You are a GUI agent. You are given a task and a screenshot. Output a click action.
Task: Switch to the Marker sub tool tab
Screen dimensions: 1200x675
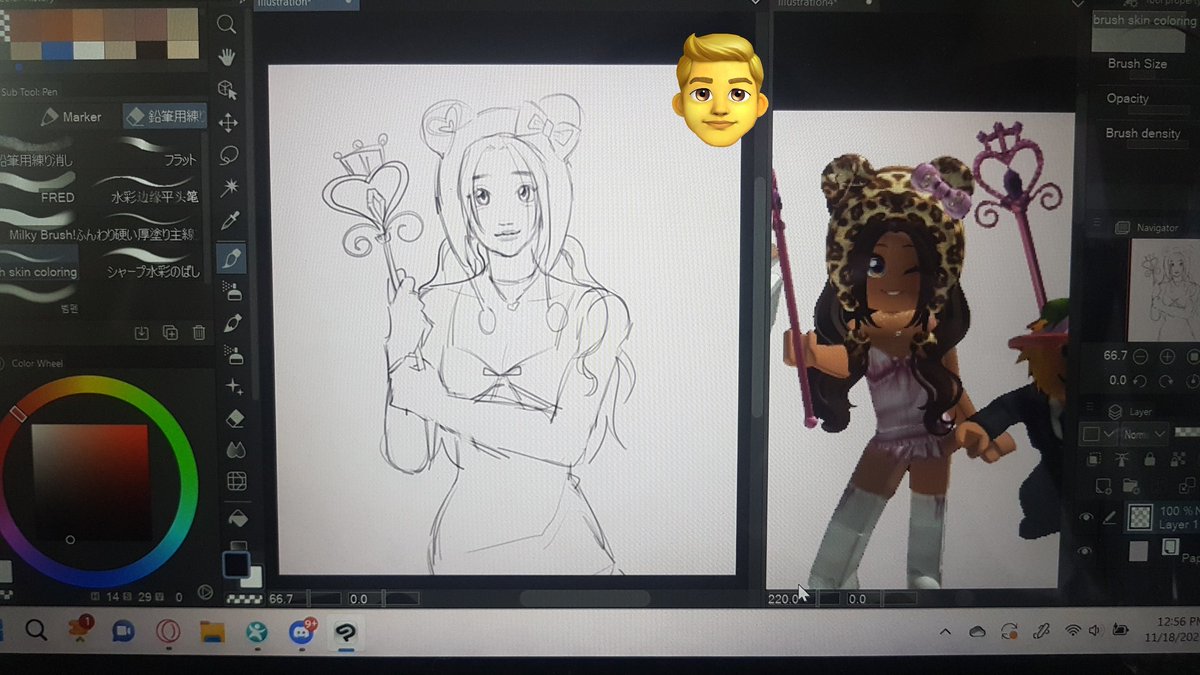70,117
